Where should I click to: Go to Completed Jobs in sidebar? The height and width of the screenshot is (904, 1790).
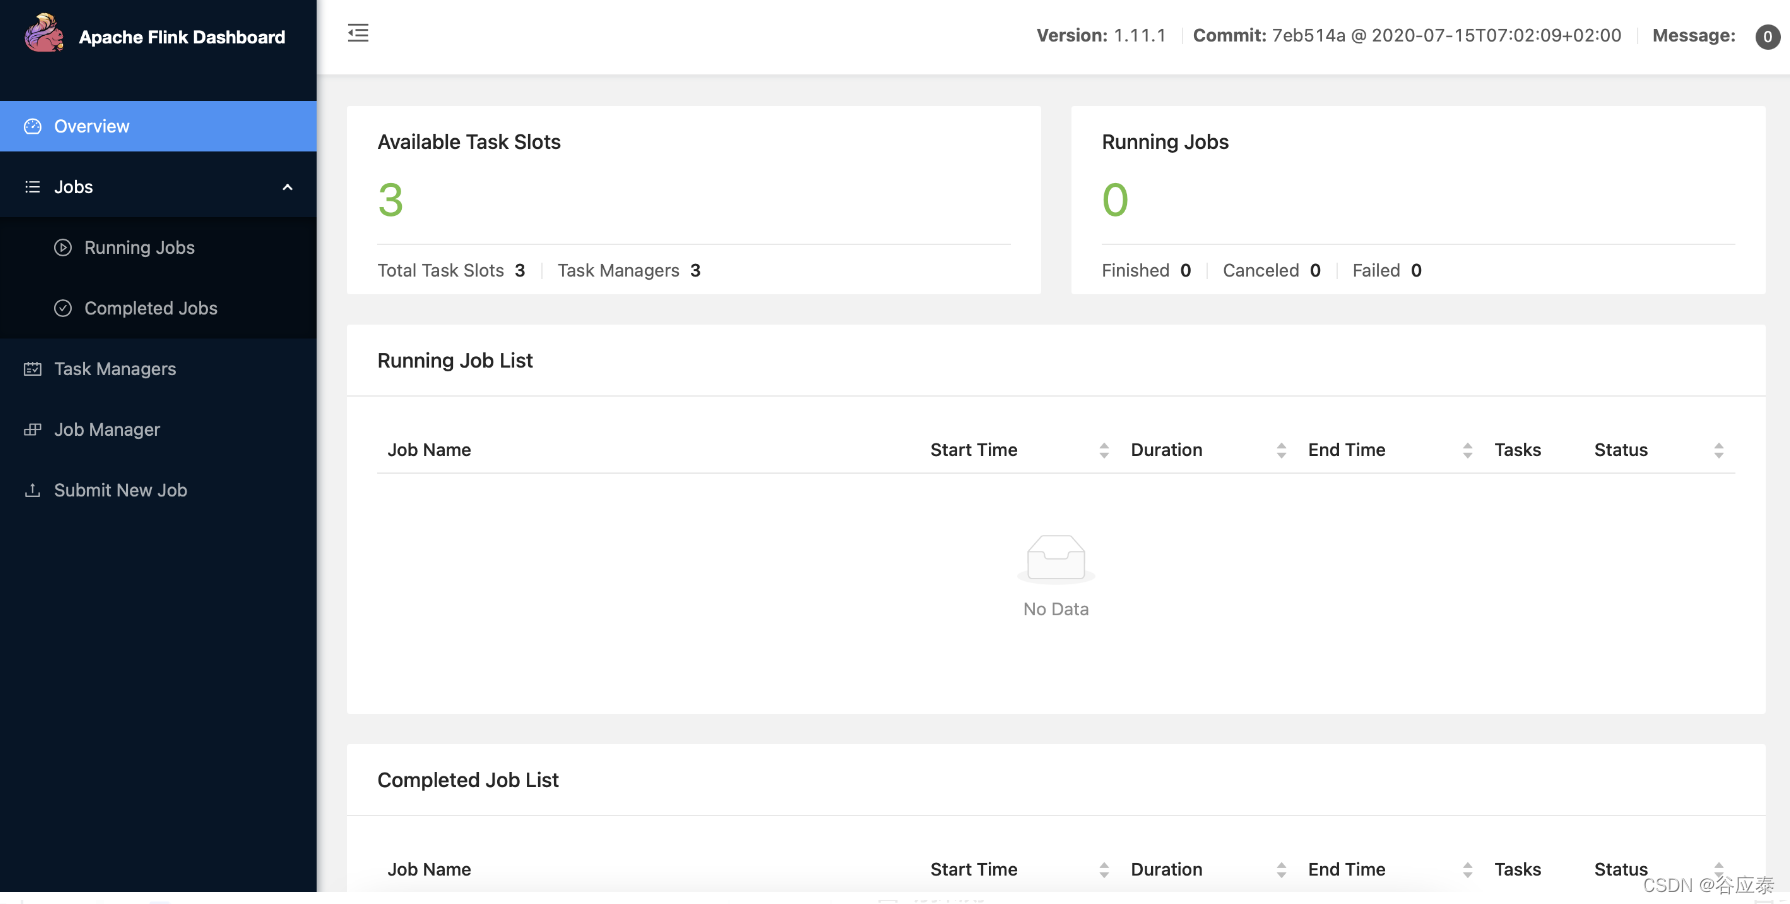[151, 309]
